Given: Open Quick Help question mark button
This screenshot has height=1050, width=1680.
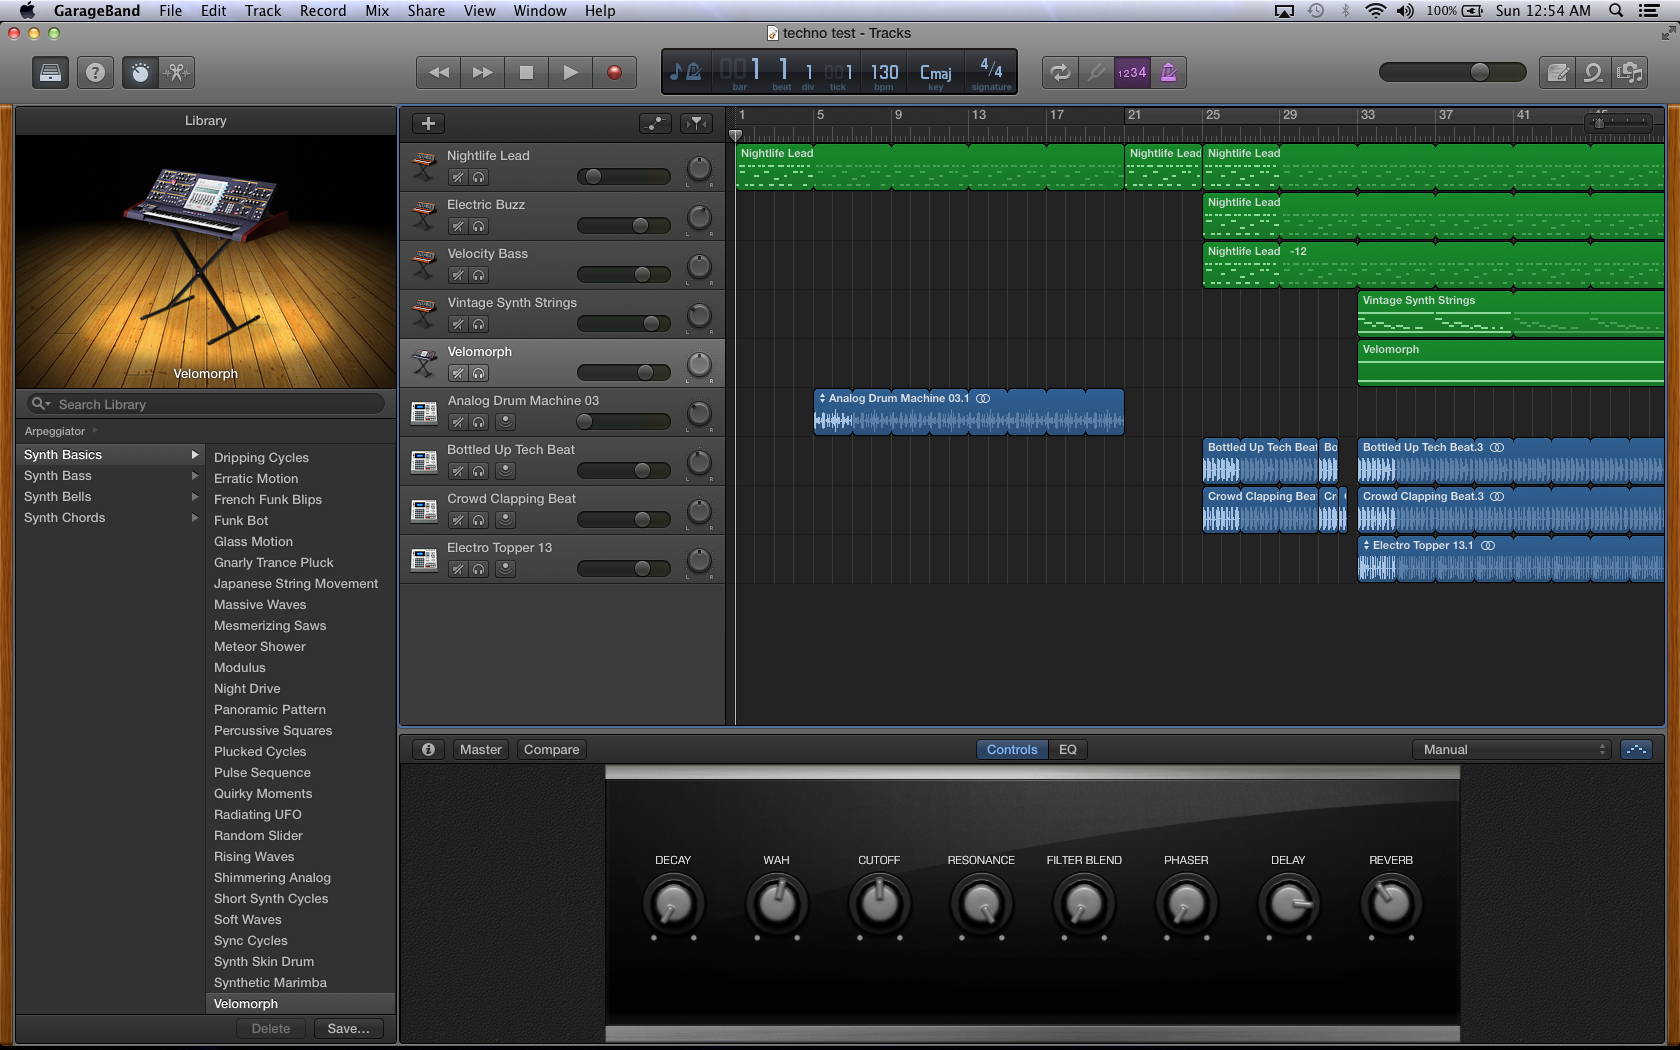Looking at the screenshot, I should tap(95, 72).
